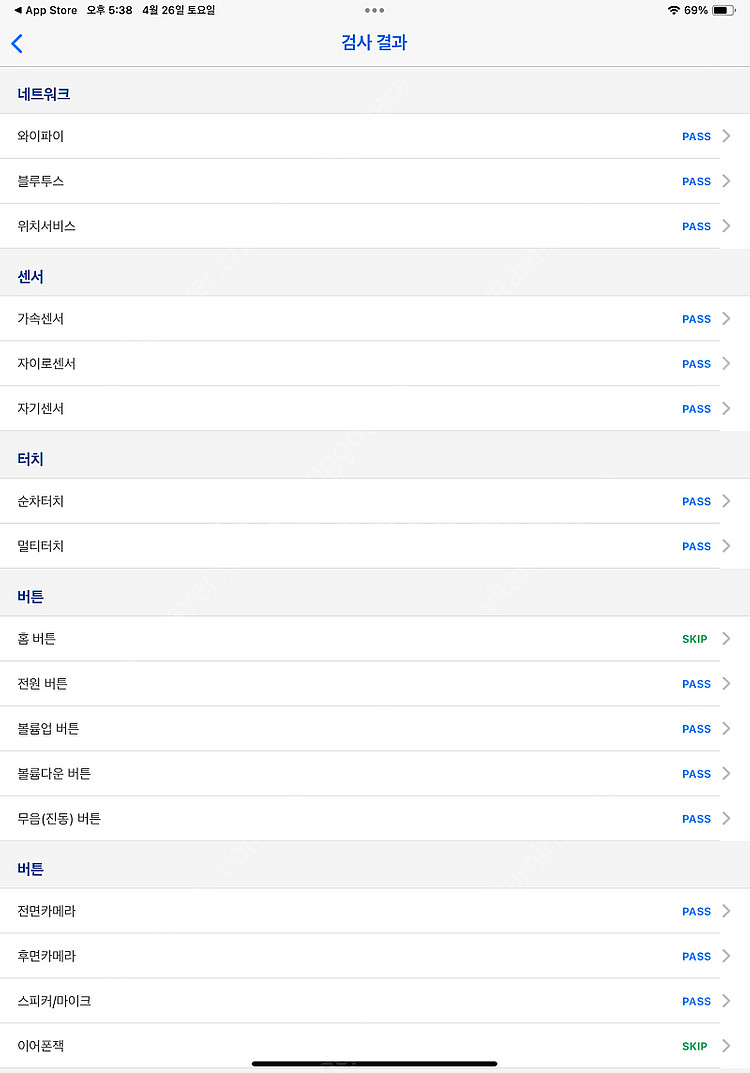Expand 전원 버튼 row chevron

pos(726,684)
